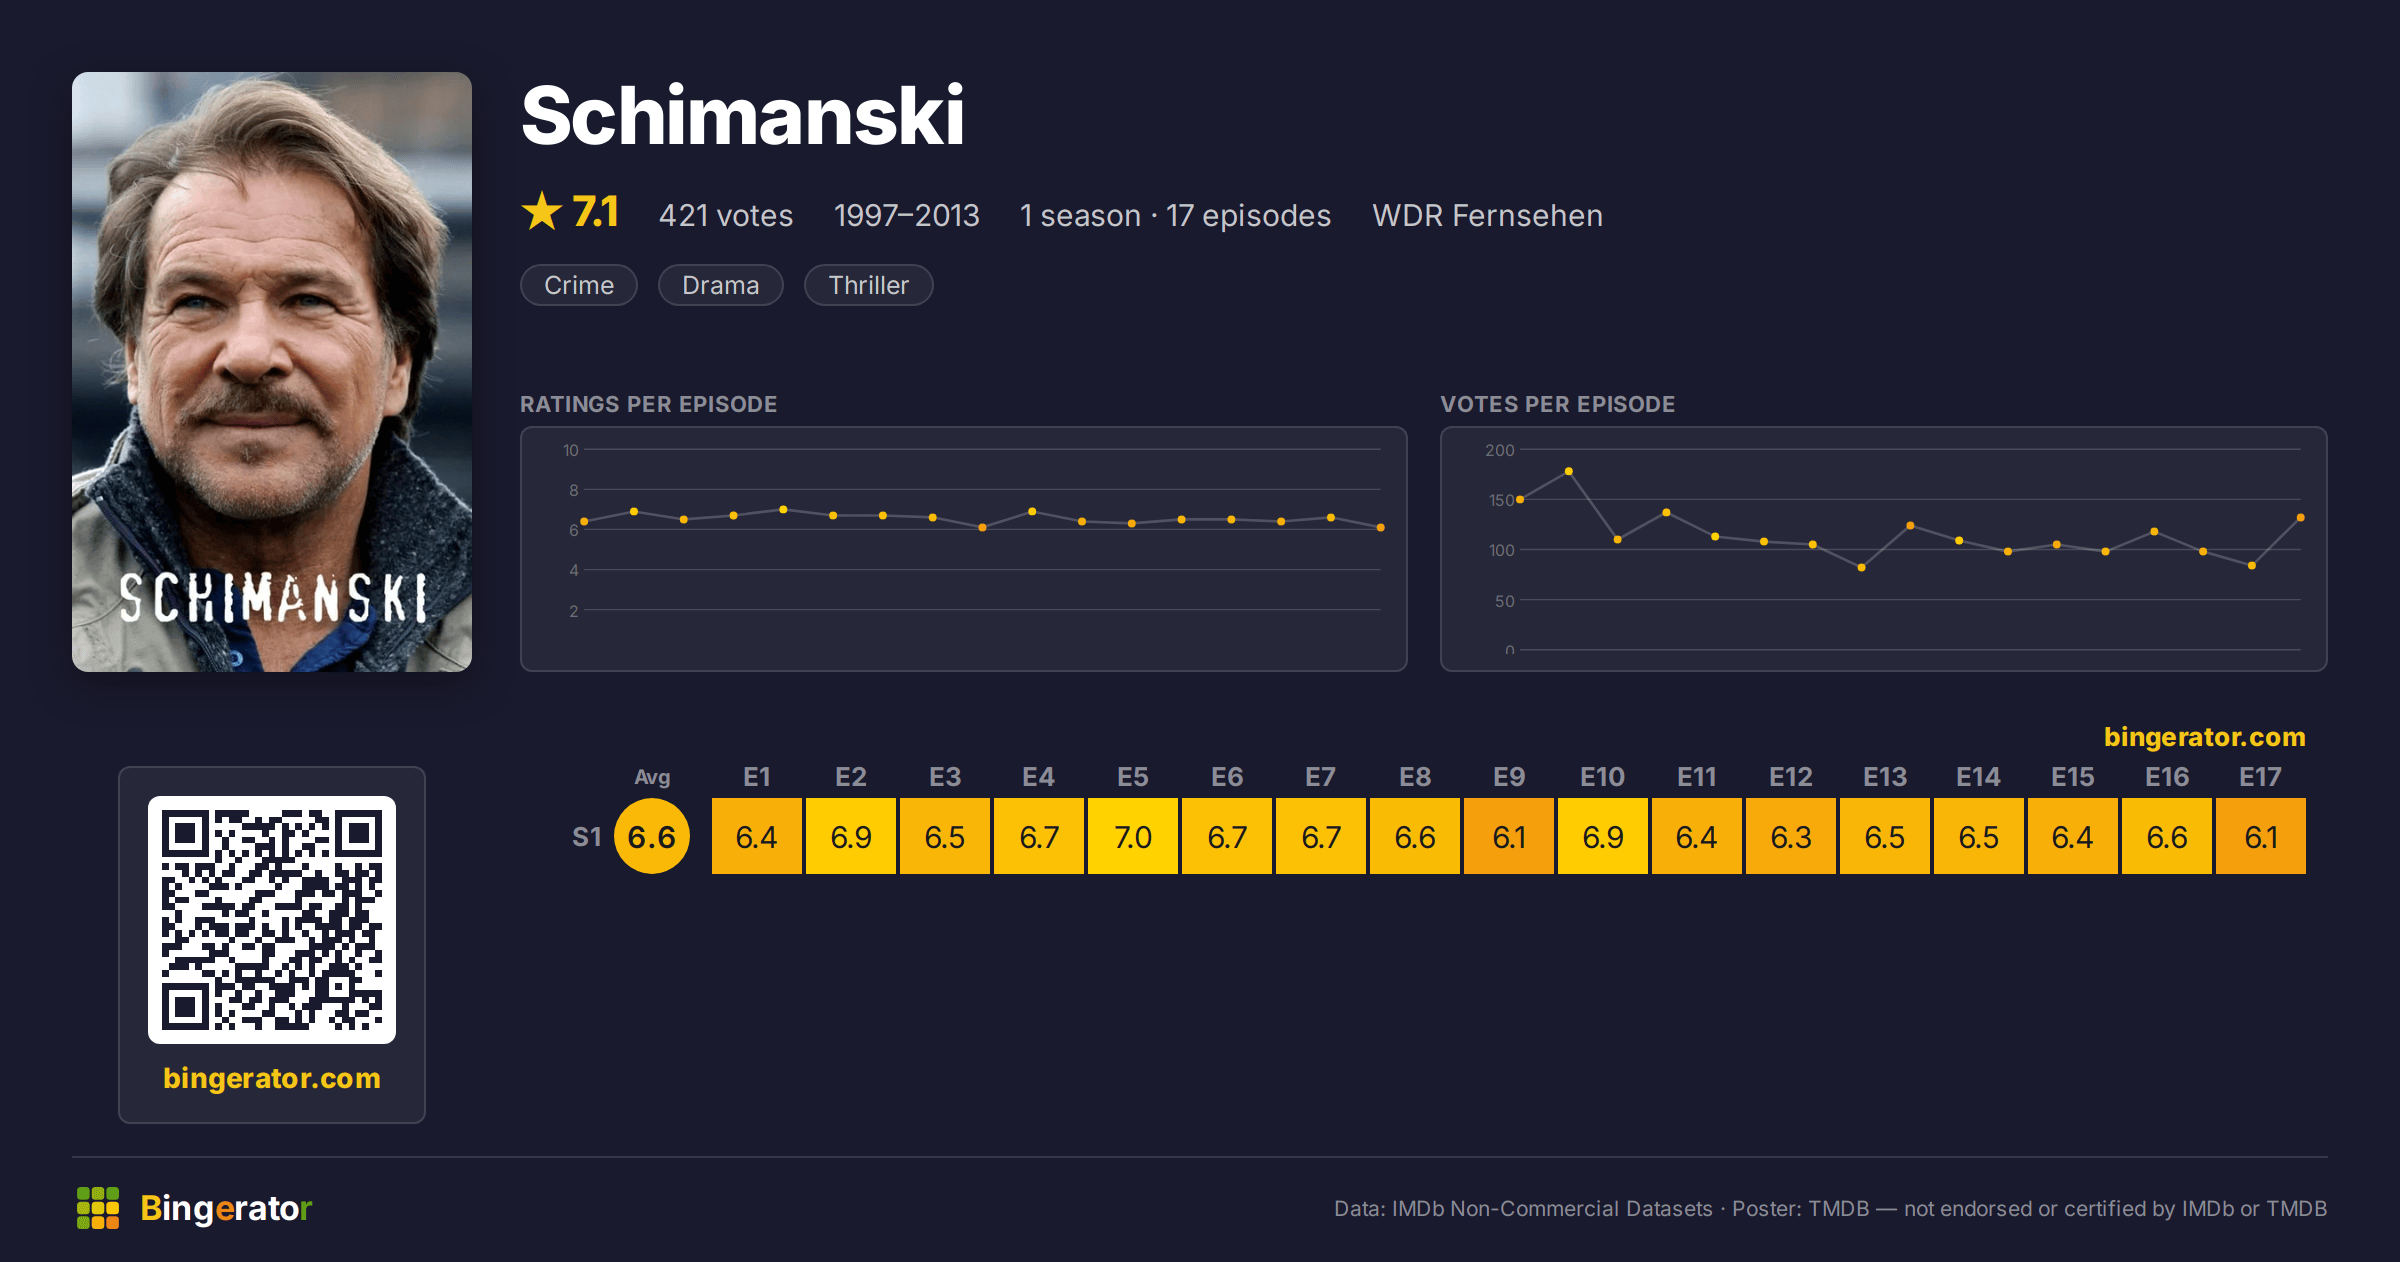Image resolution: width=2400 pixels, height=1262 pixels.
Task: Click the Bingerator grid logo icon
Action: tap(98, 1208)
